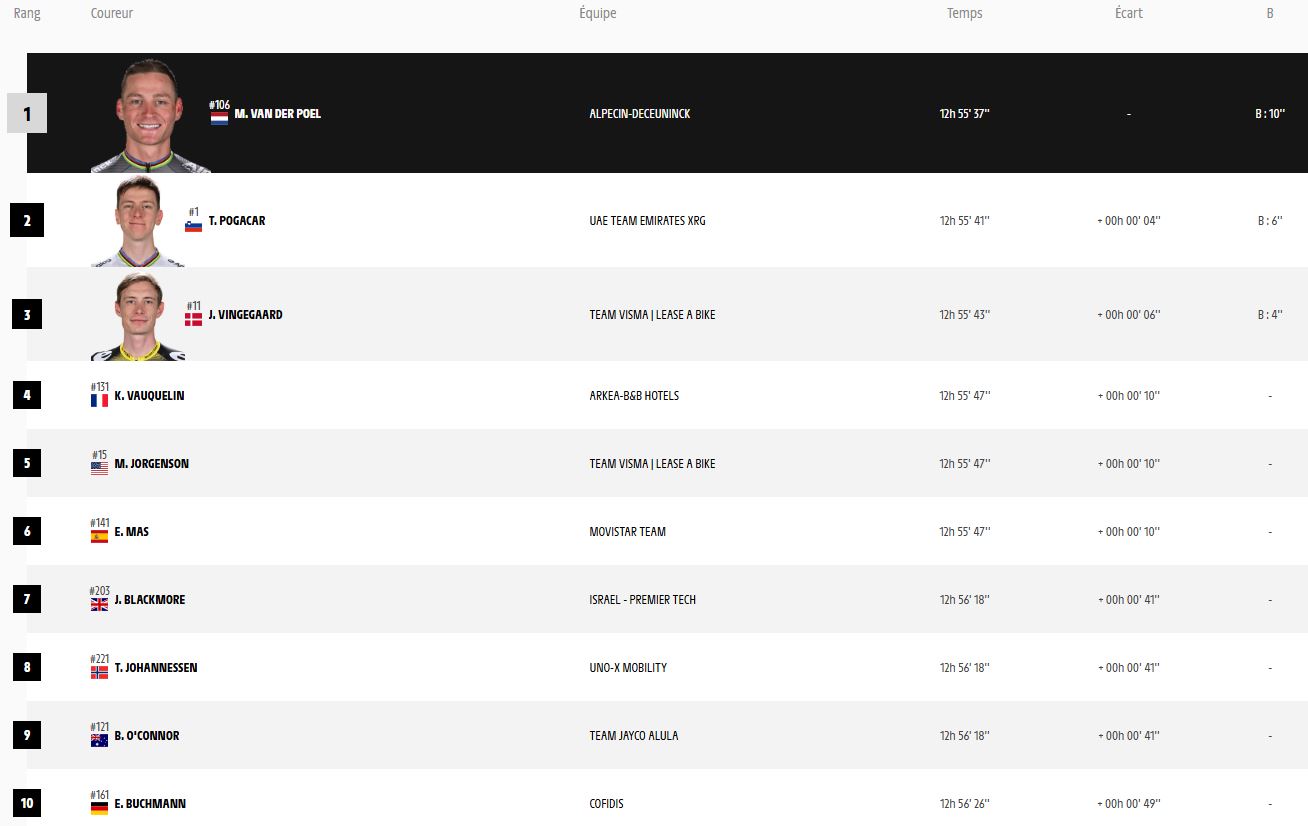The image size is (1308, 826).
Task: Click the Netherlands flag beside Van der Poel
Action: click(219, 118)
